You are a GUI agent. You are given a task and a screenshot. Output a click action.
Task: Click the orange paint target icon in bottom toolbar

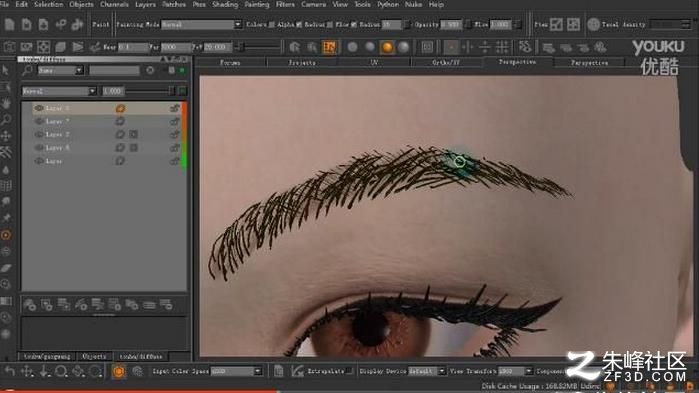pyautogui.click(x=119, y=371)
